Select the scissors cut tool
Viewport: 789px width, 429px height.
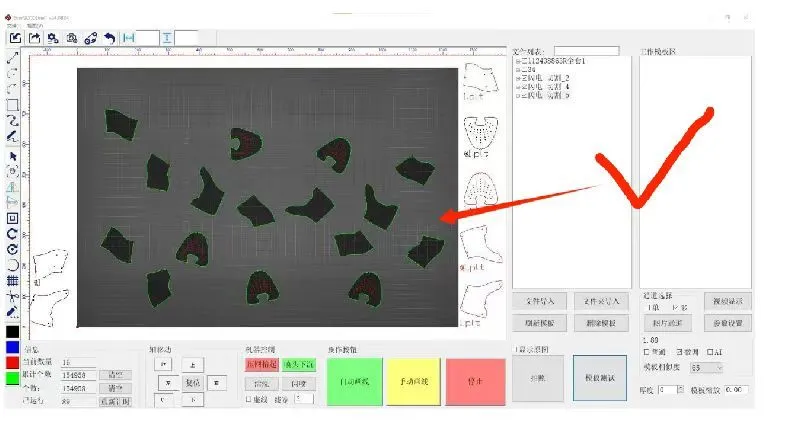pos(13,297)
